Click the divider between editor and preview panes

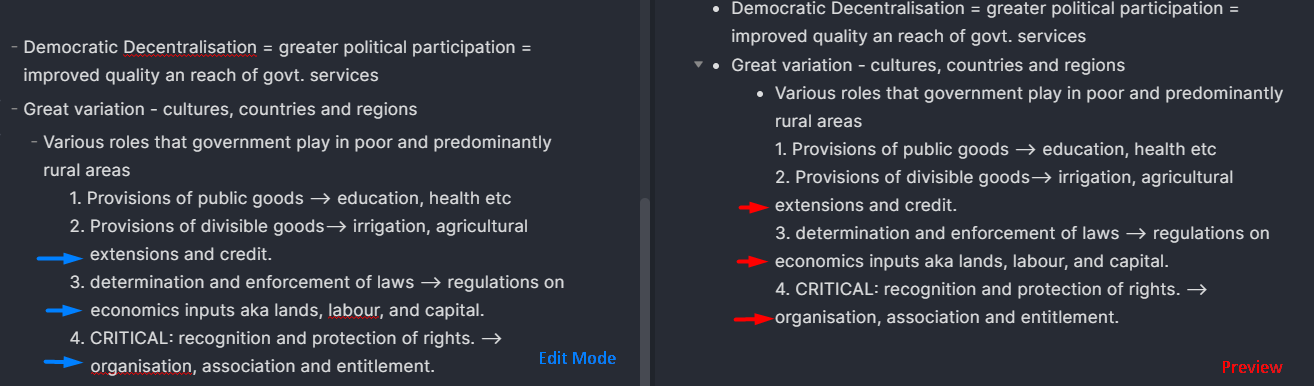tap(653, 193)
